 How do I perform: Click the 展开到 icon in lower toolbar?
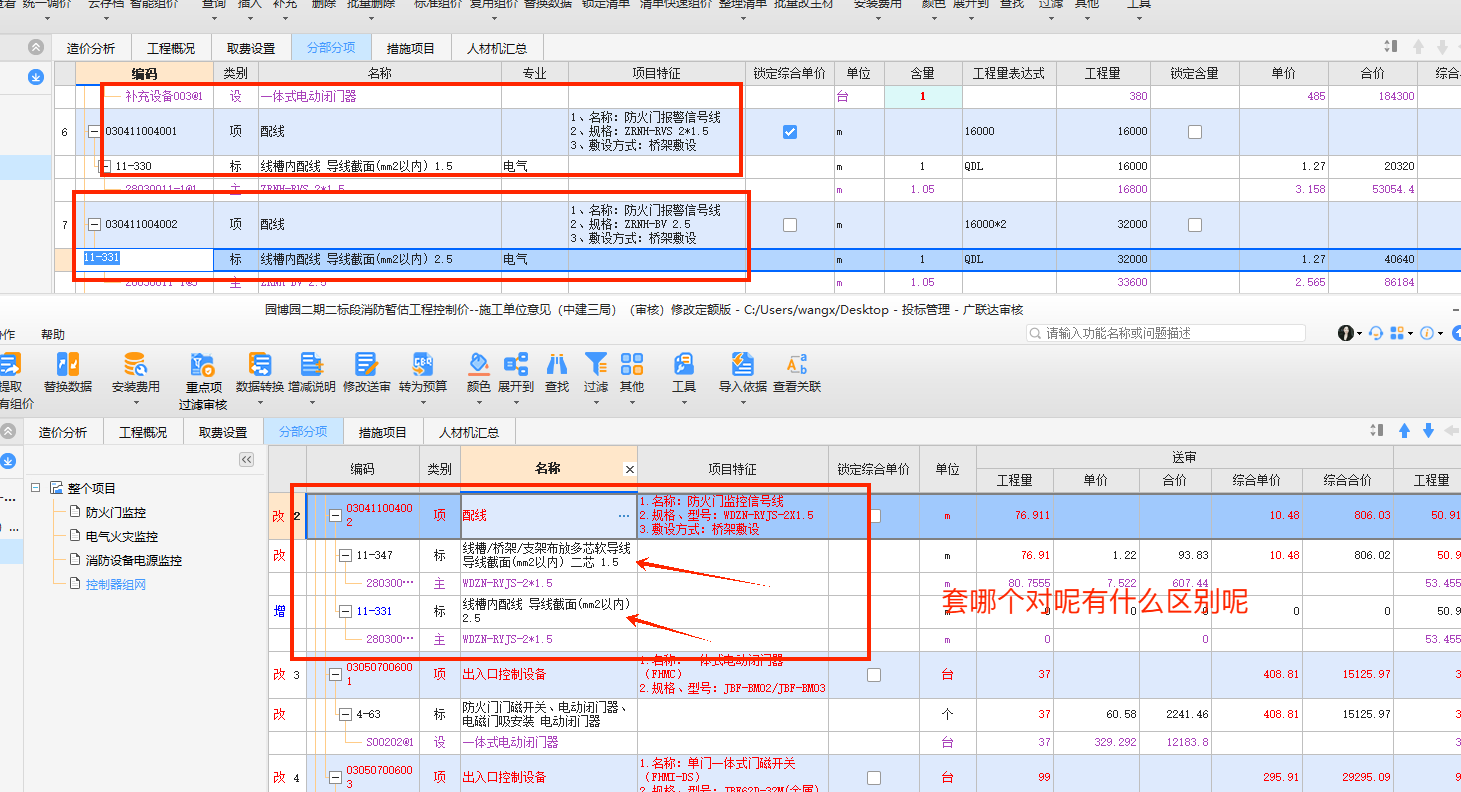click(516, 364)
